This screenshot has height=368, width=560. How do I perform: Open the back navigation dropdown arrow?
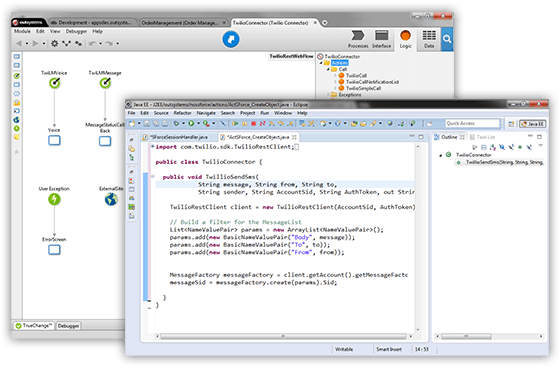27,44
